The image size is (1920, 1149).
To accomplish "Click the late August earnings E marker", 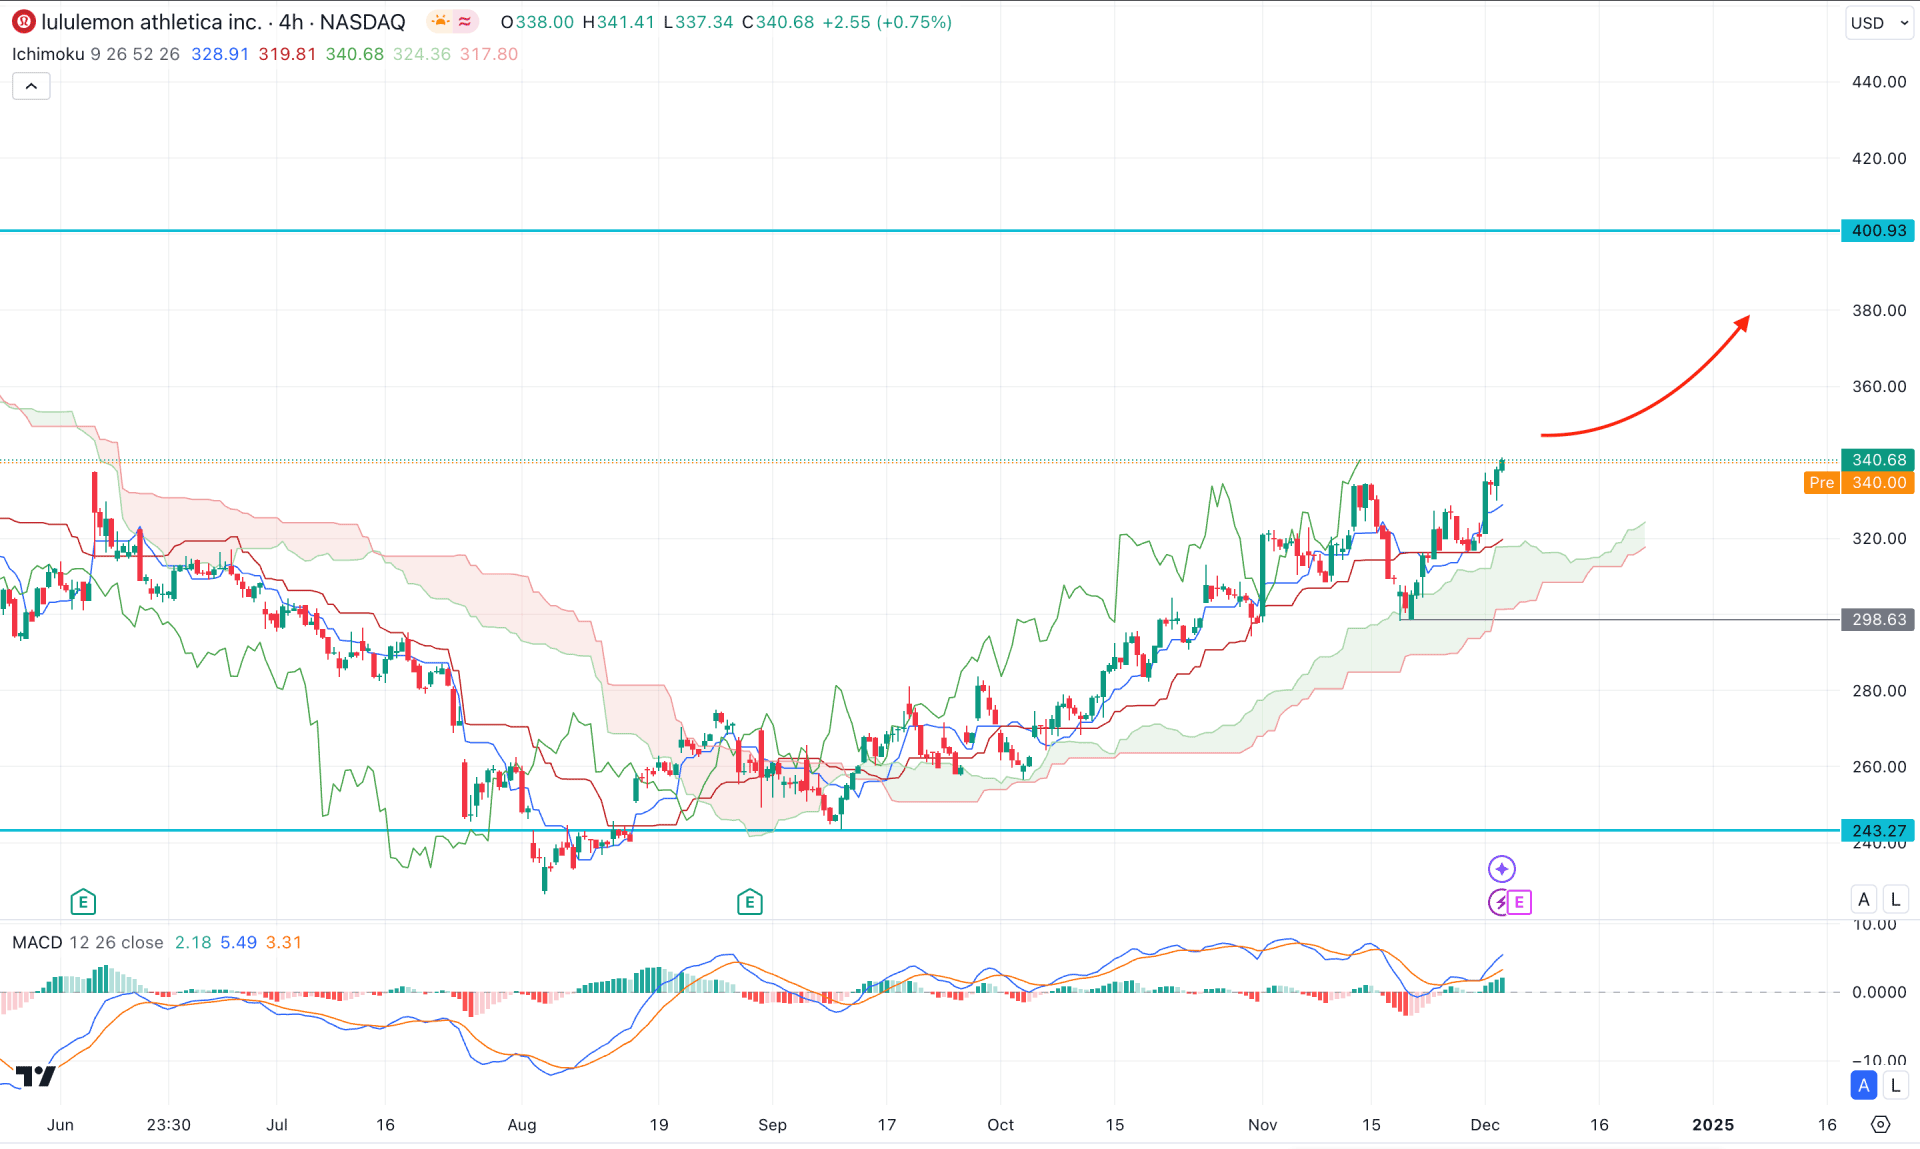I will [750, 902].
